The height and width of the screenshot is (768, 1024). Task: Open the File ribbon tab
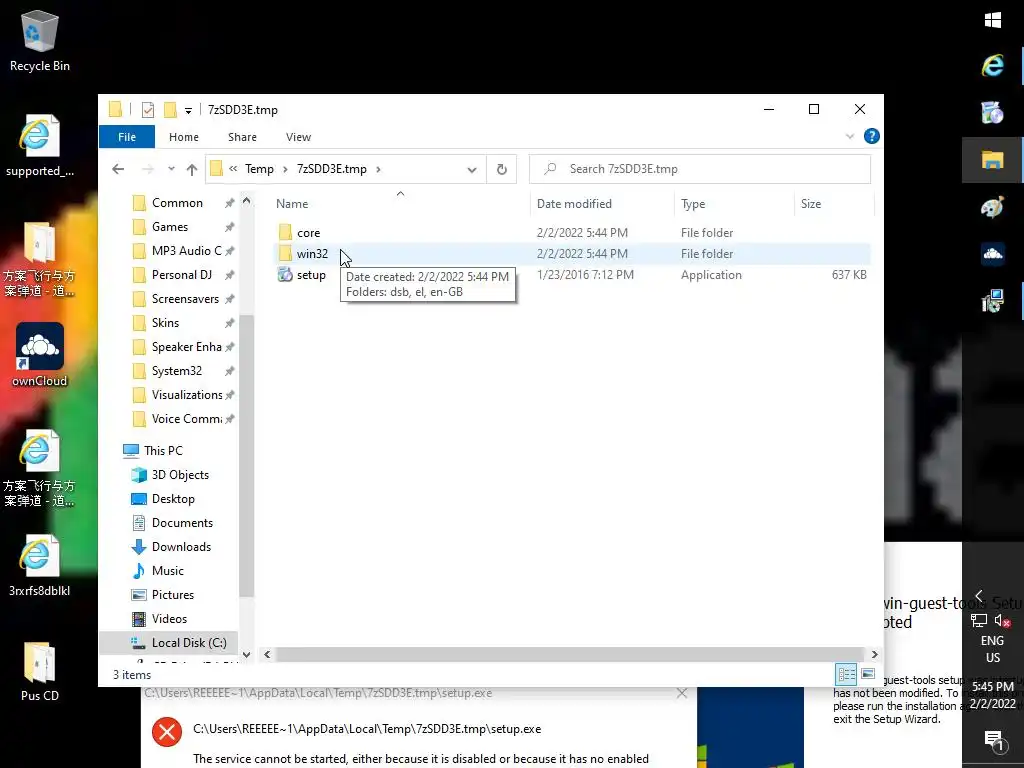click(x=127, y=137)
